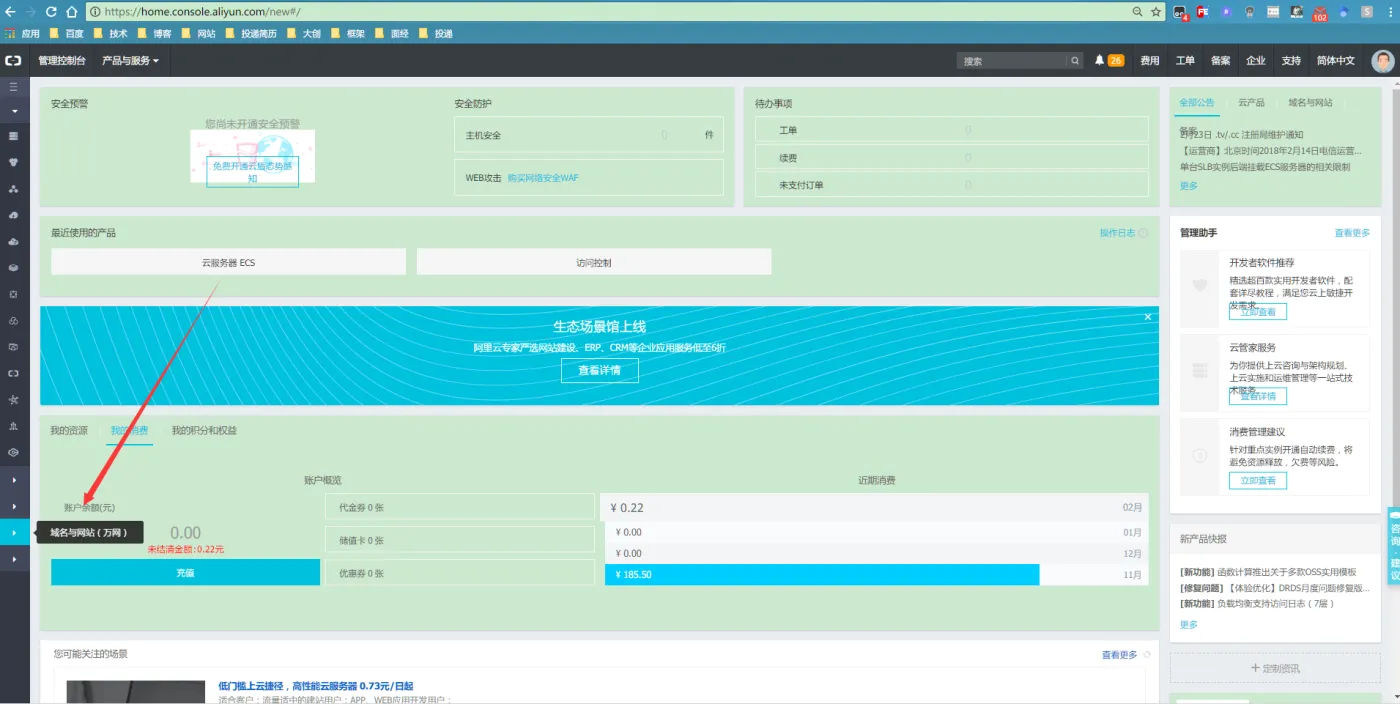This screenshot has width=1400, height=704.
Task: Switch to the 云产品 announcements tab
Action: coord(1251,103)
